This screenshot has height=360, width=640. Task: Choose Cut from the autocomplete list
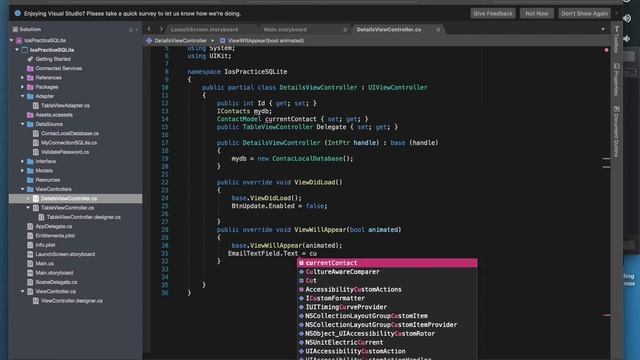[x=387, y=280]
